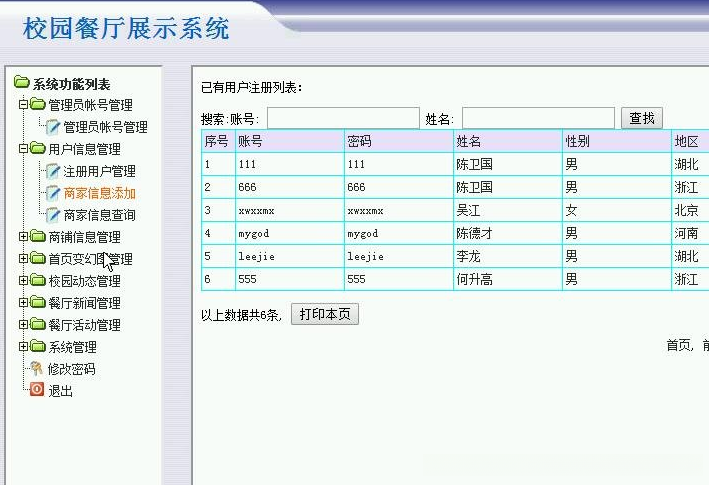The image size is (709, 485).
Task: Click the document icon beside 管理员帐号管理 child item
Action: click(x=53, y=127)
